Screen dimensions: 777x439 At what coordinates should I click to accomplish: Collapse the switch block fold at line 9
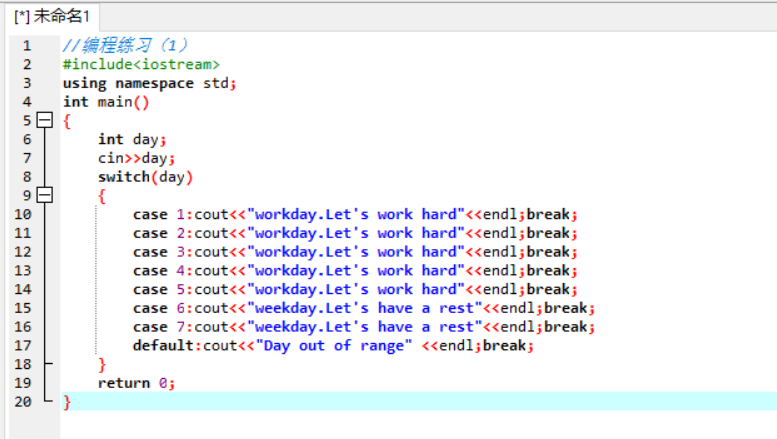click(45, 195)
